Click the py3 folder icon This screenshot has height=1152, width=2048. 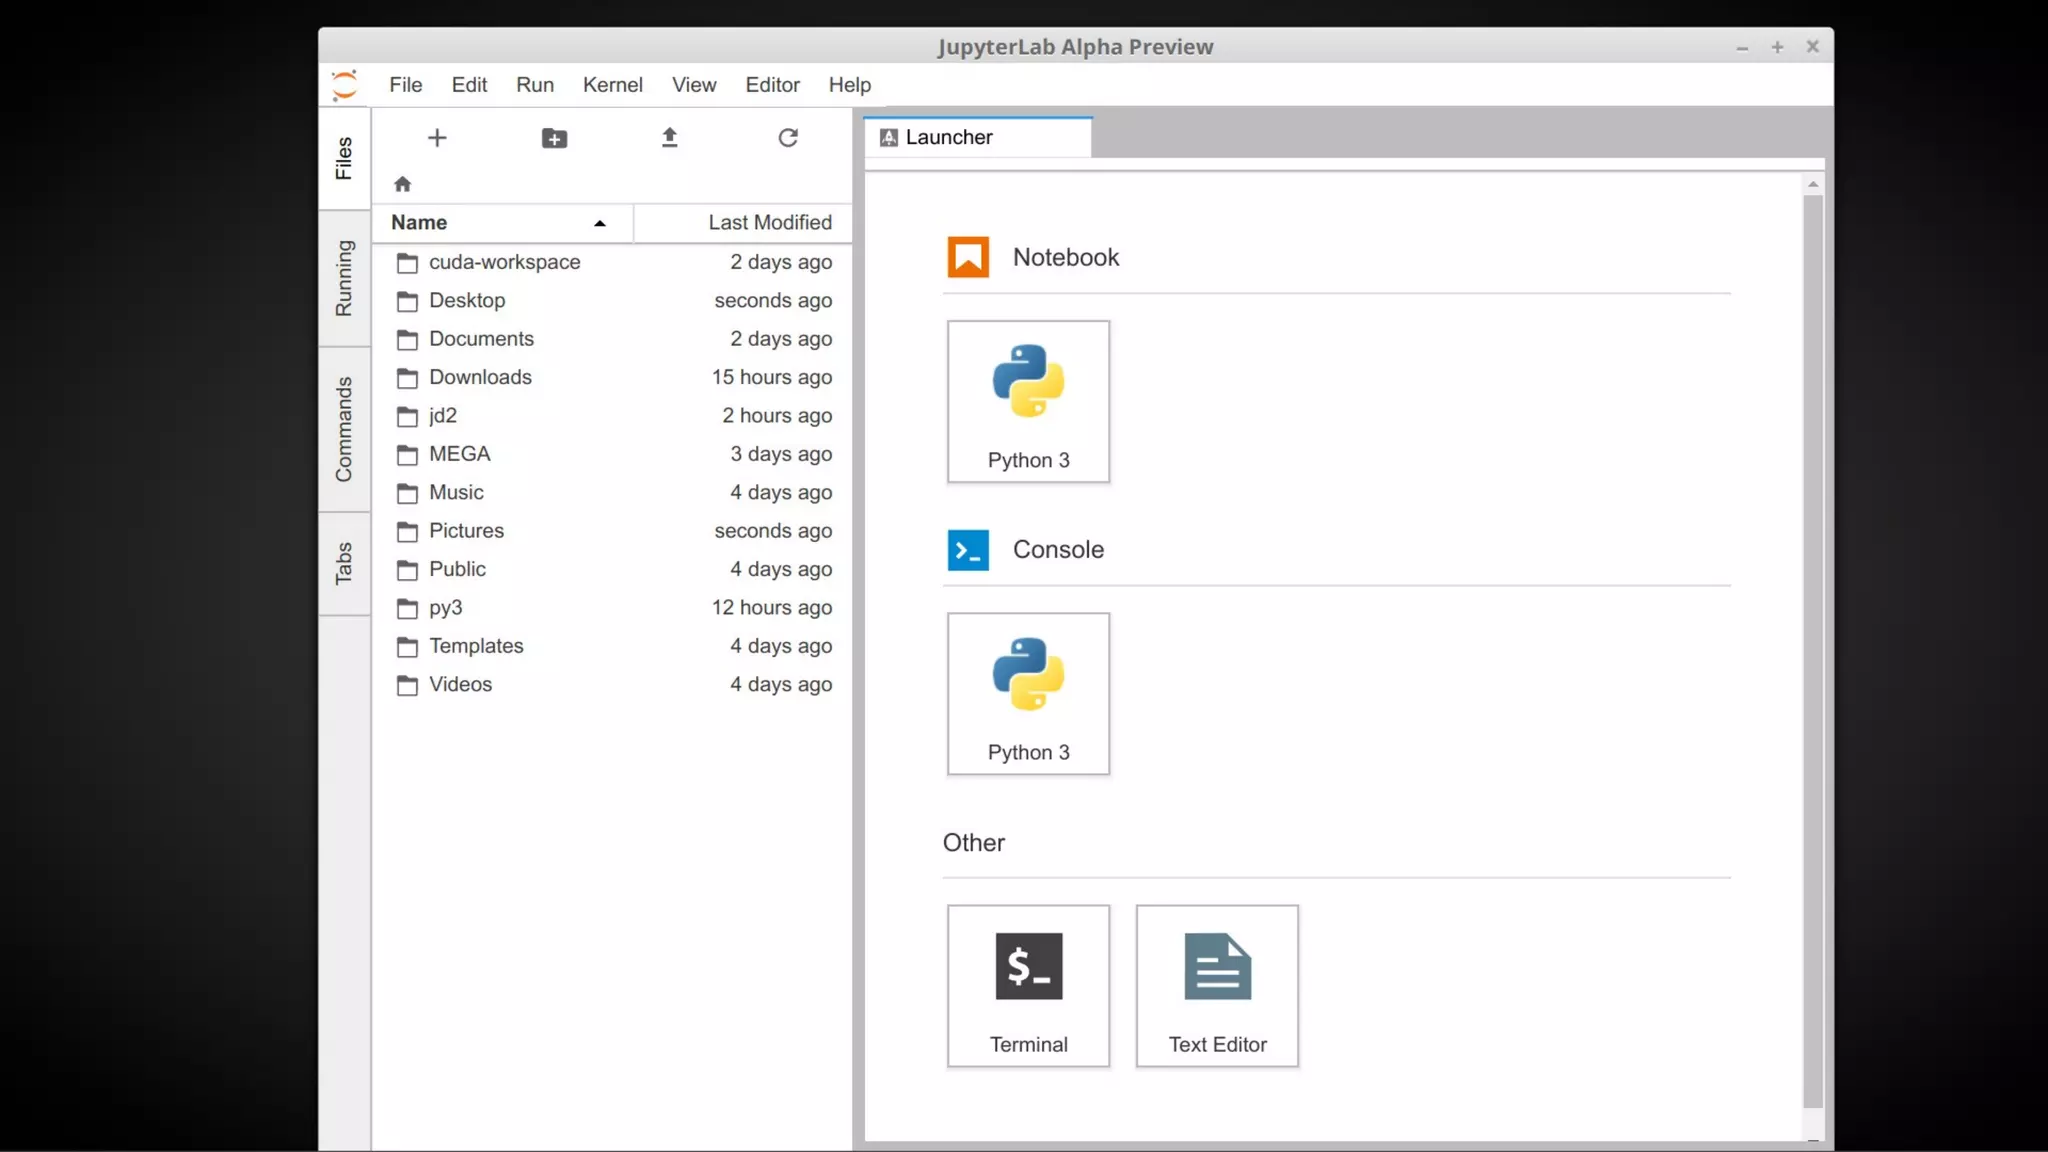pos(407,608)
